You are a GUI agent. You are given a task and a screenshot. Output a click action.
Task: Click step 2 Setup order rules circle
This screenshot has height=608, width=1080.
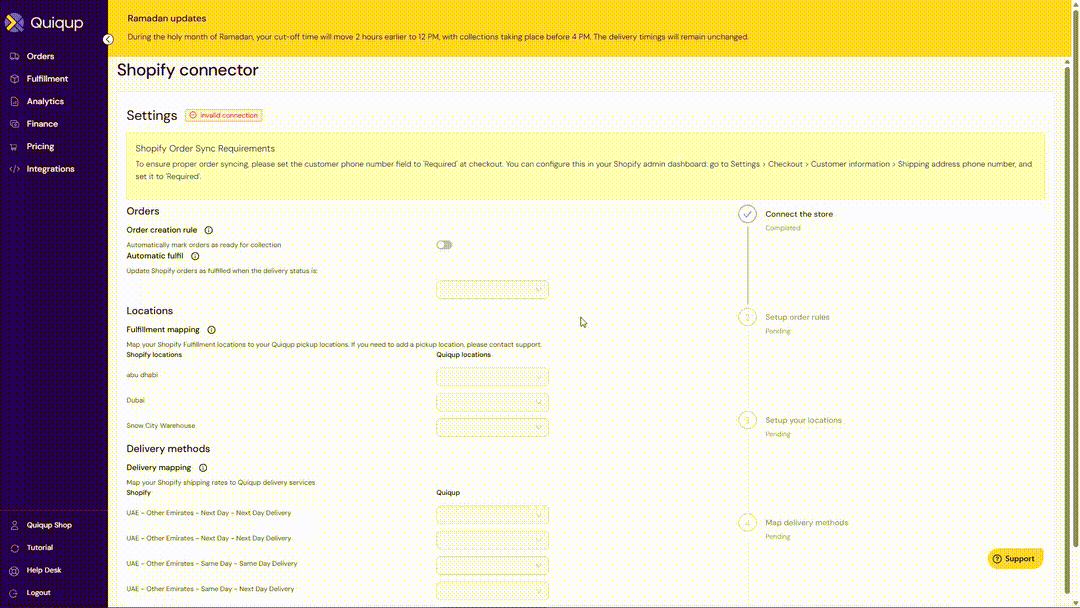(747, 317)
